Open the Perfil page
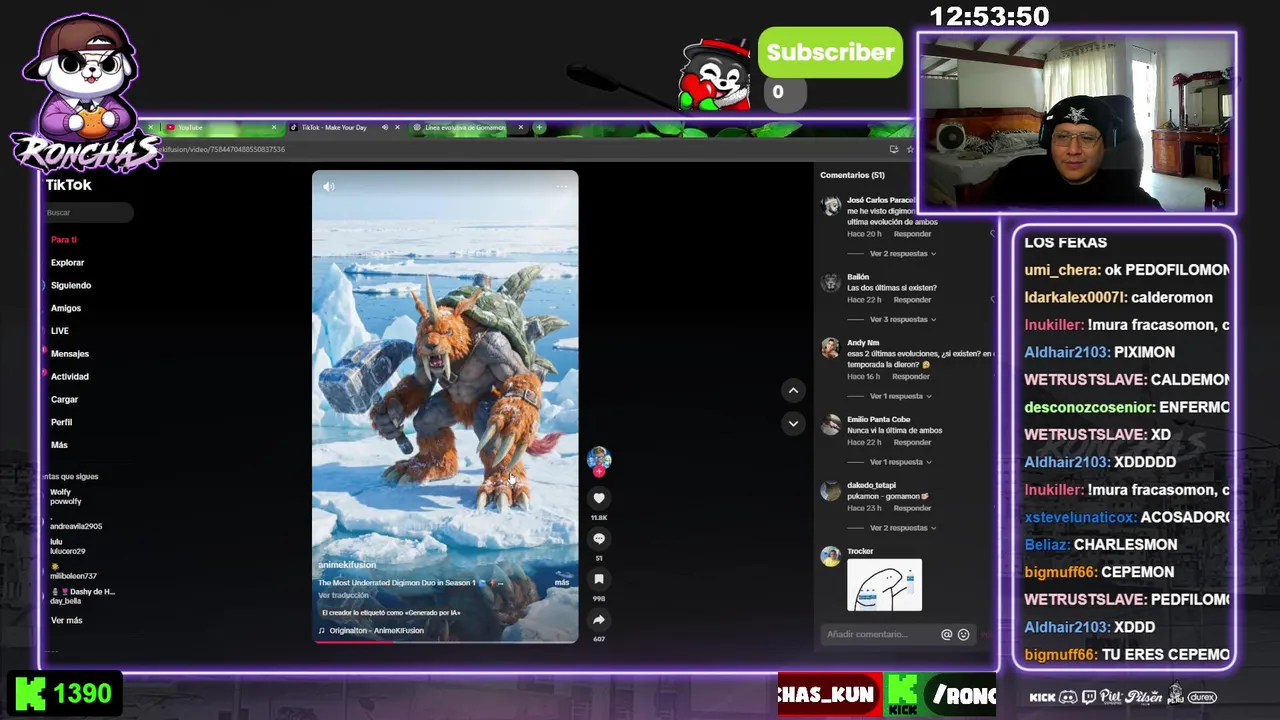Image resolution: width=1280 pixels, height=720 pixels. pyautogui.click(x=61, y=422)
